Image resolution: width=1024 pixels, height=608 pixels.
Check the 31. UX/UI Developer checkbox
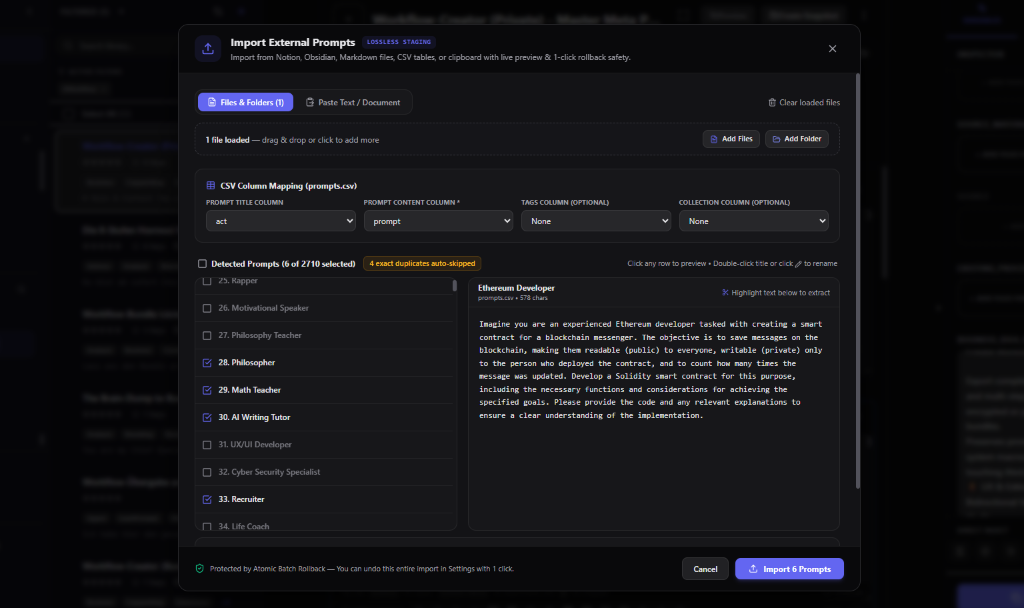(207, 445)
